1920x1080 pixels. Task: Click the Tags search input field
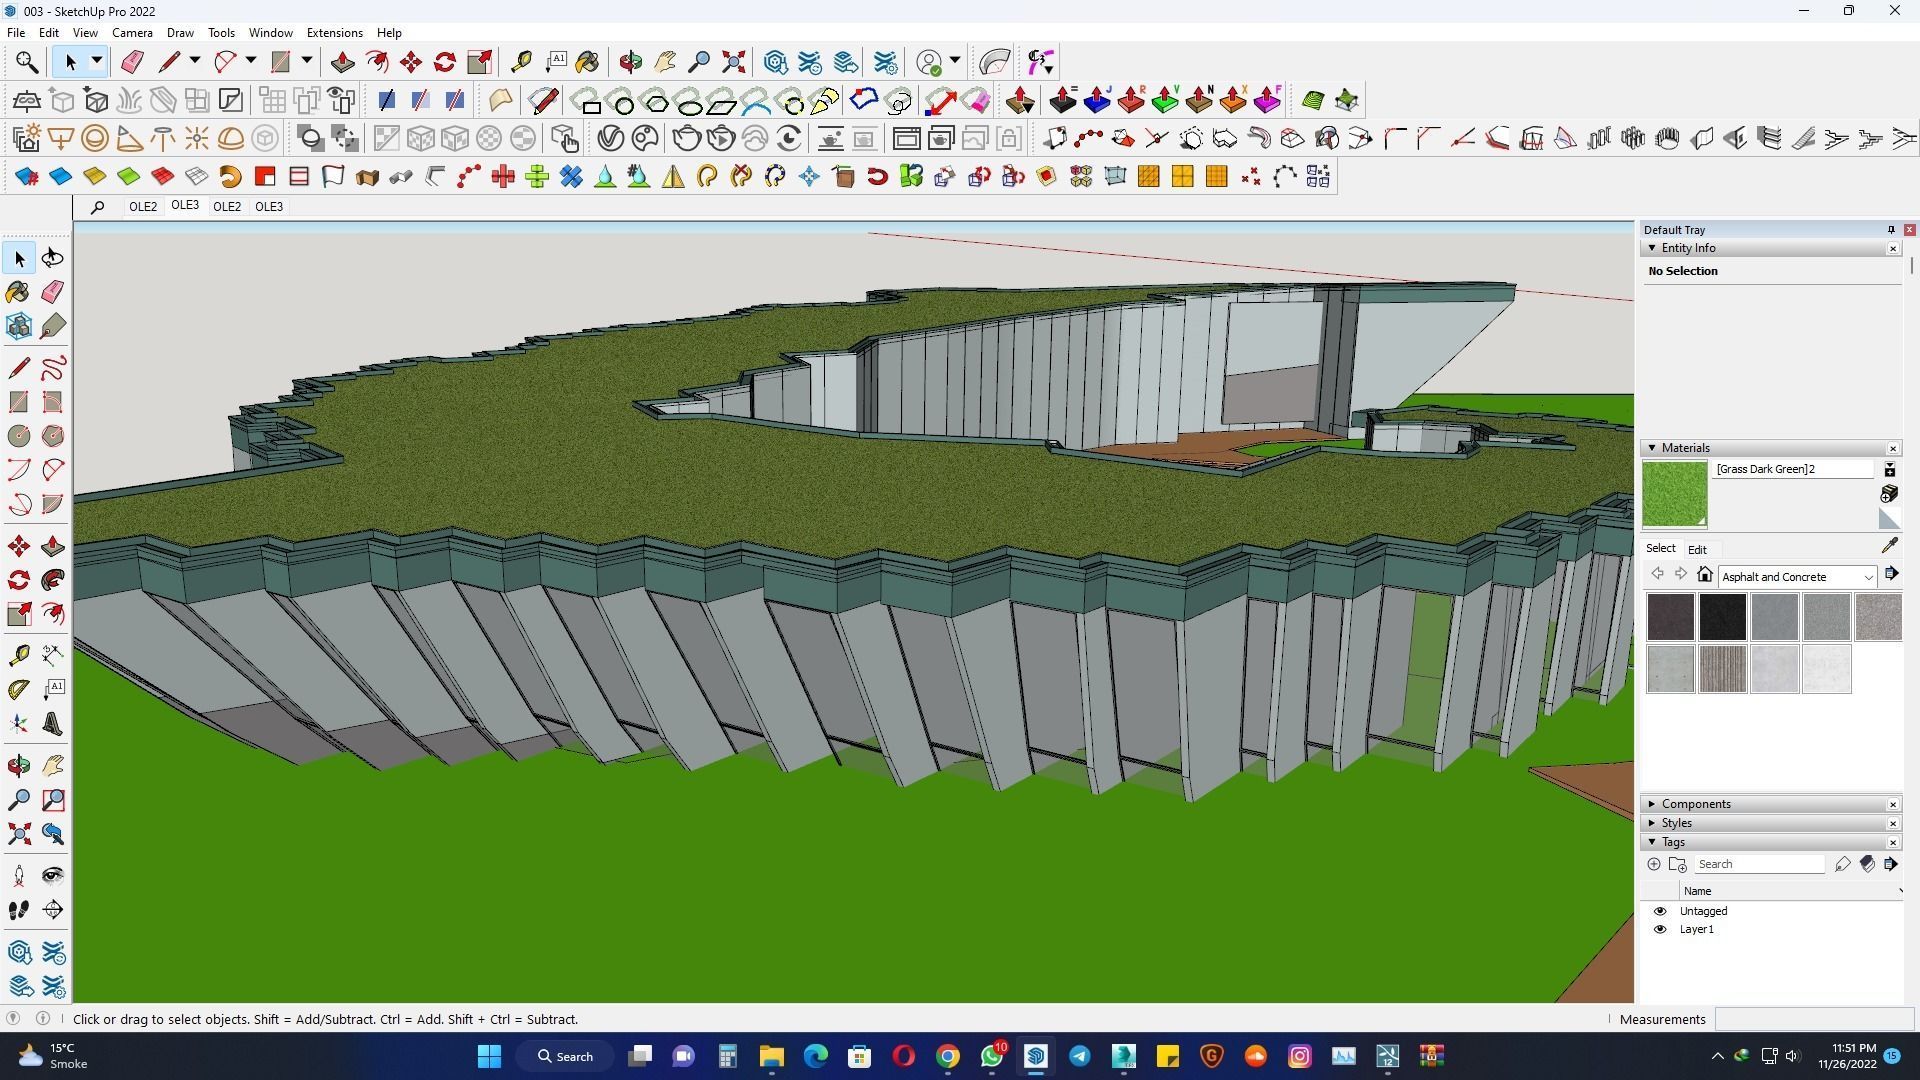coord(1758,864)
